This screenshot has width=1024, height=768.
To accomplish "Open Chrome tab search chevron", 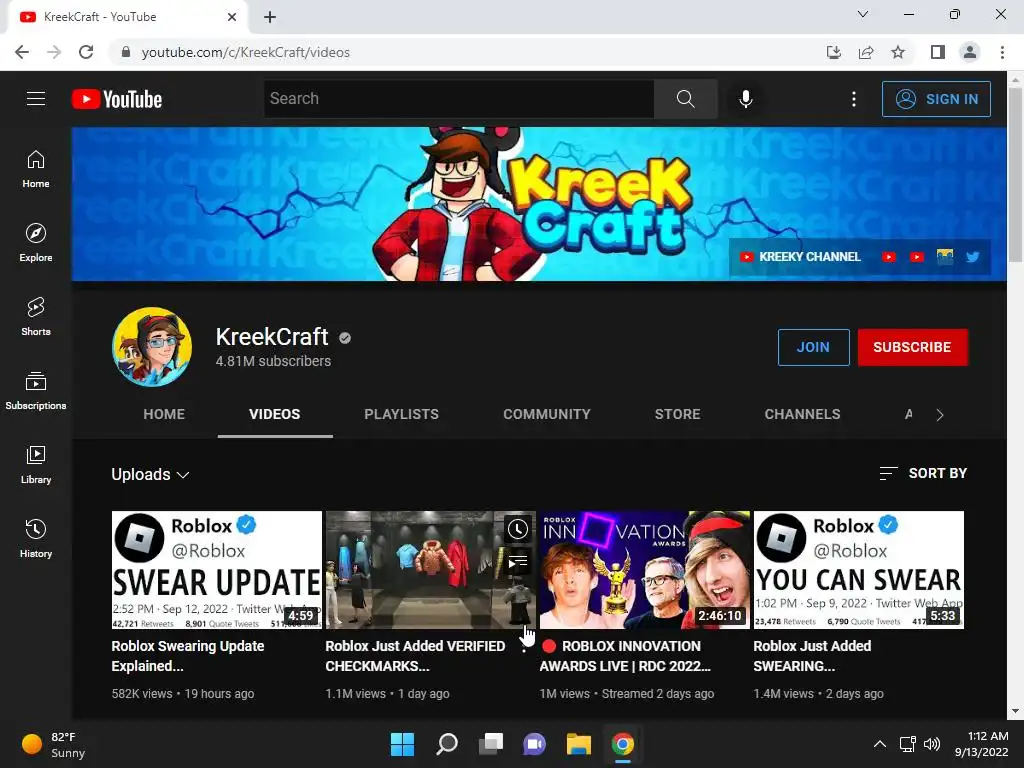I will (x=863, y=14).
